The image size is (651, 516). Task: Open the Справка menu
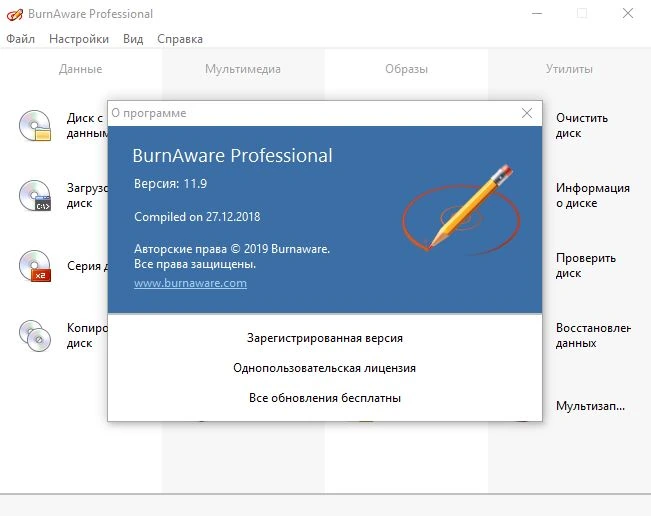[x=180, y=39]
